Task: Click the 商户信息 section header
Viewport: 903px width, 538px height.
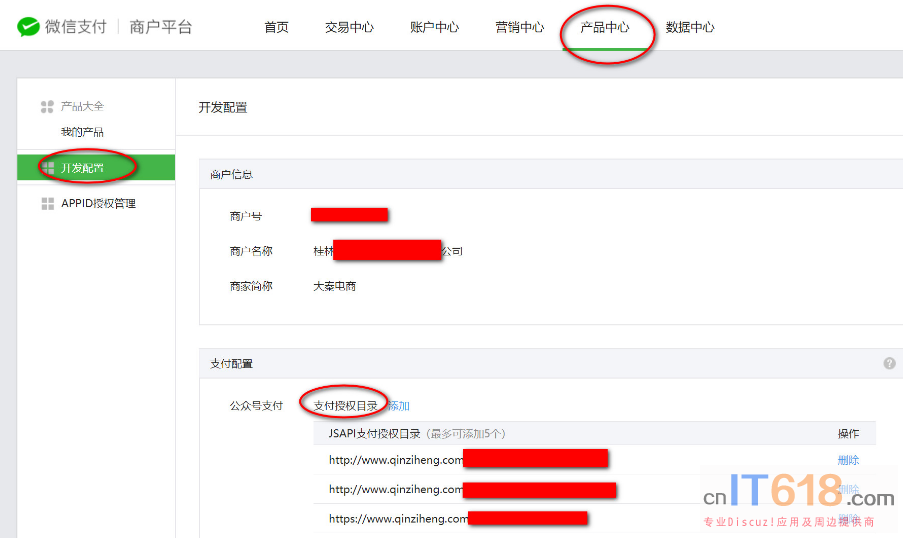Action: click(x=232, y=174)
